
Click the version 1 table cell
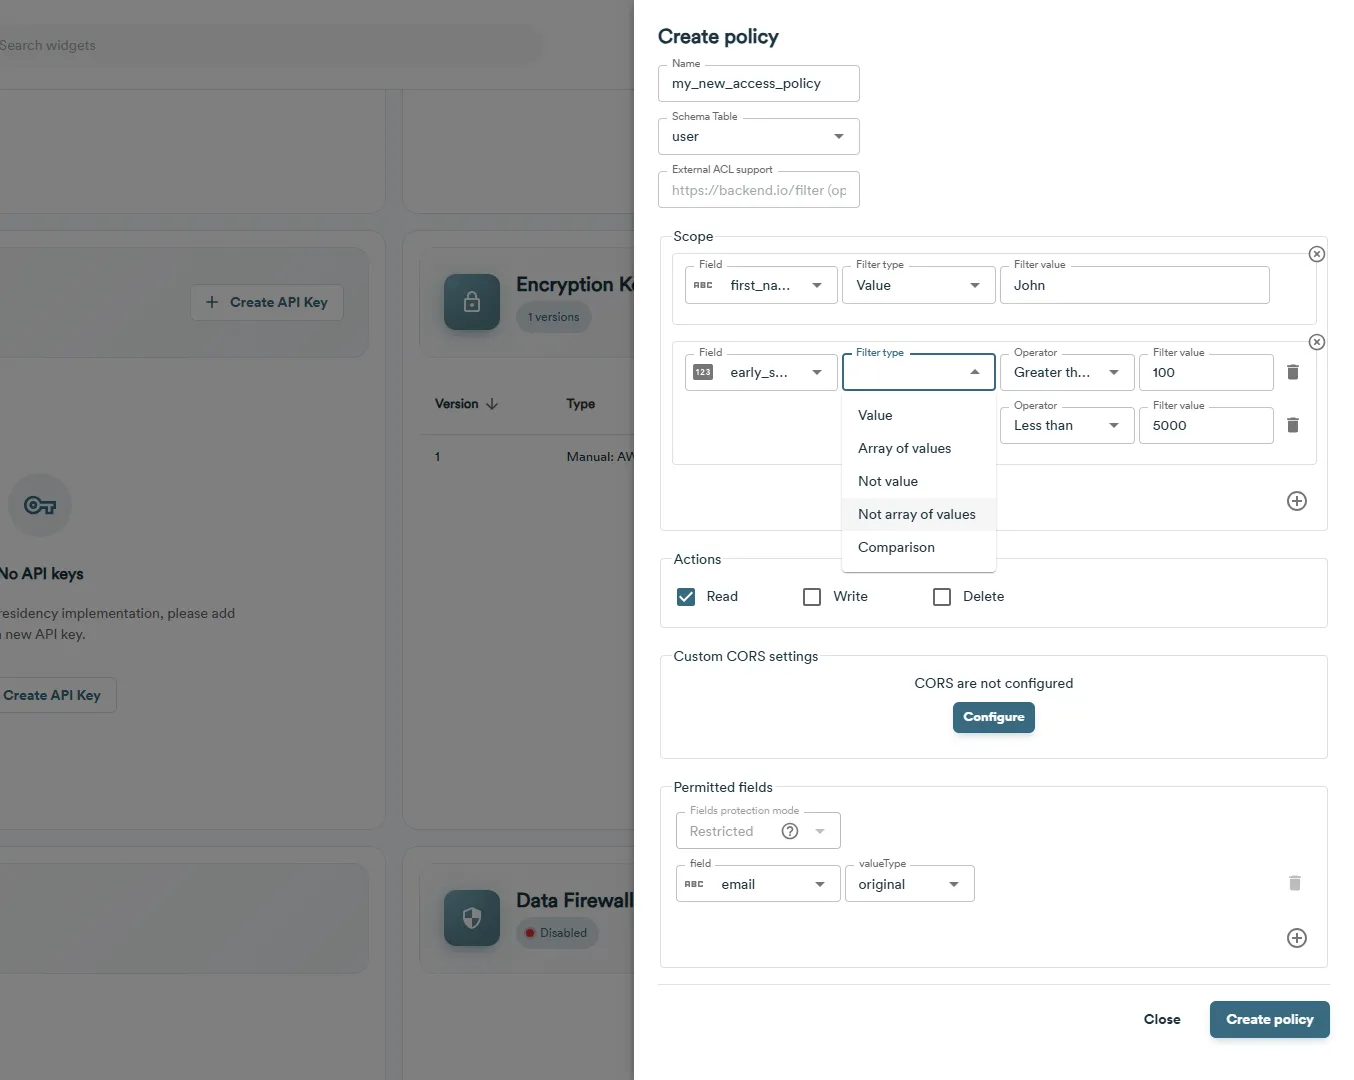[437, 457]
